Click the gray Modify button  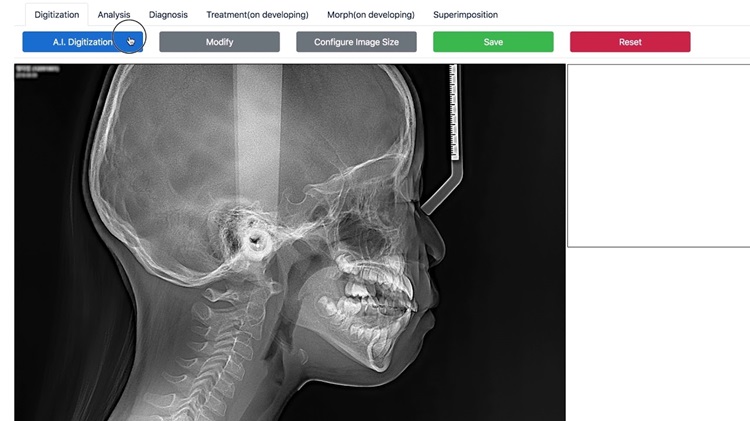pos(220,42)
